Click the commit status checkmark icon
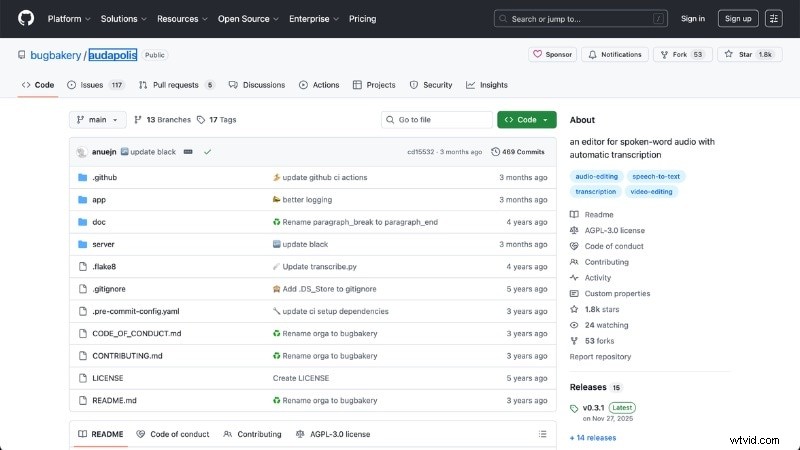The image size is (800, 450). pos(207,152)
